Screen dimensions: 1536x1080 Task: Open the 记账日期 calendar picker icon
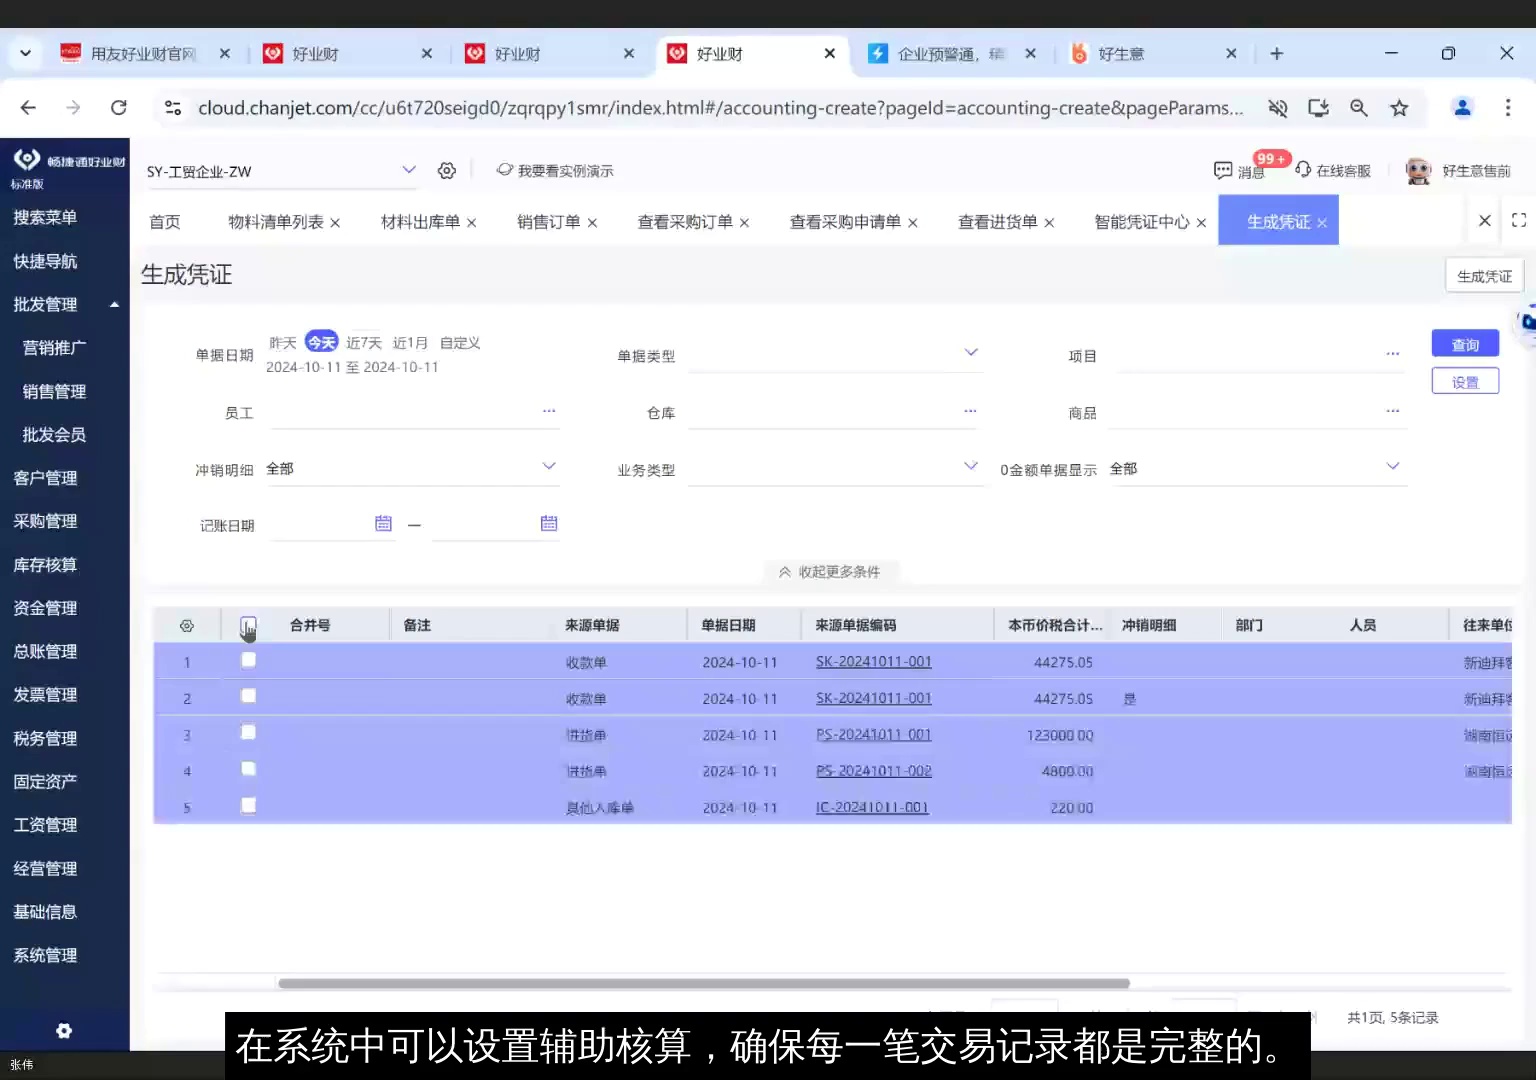click(x=383, y=522)
